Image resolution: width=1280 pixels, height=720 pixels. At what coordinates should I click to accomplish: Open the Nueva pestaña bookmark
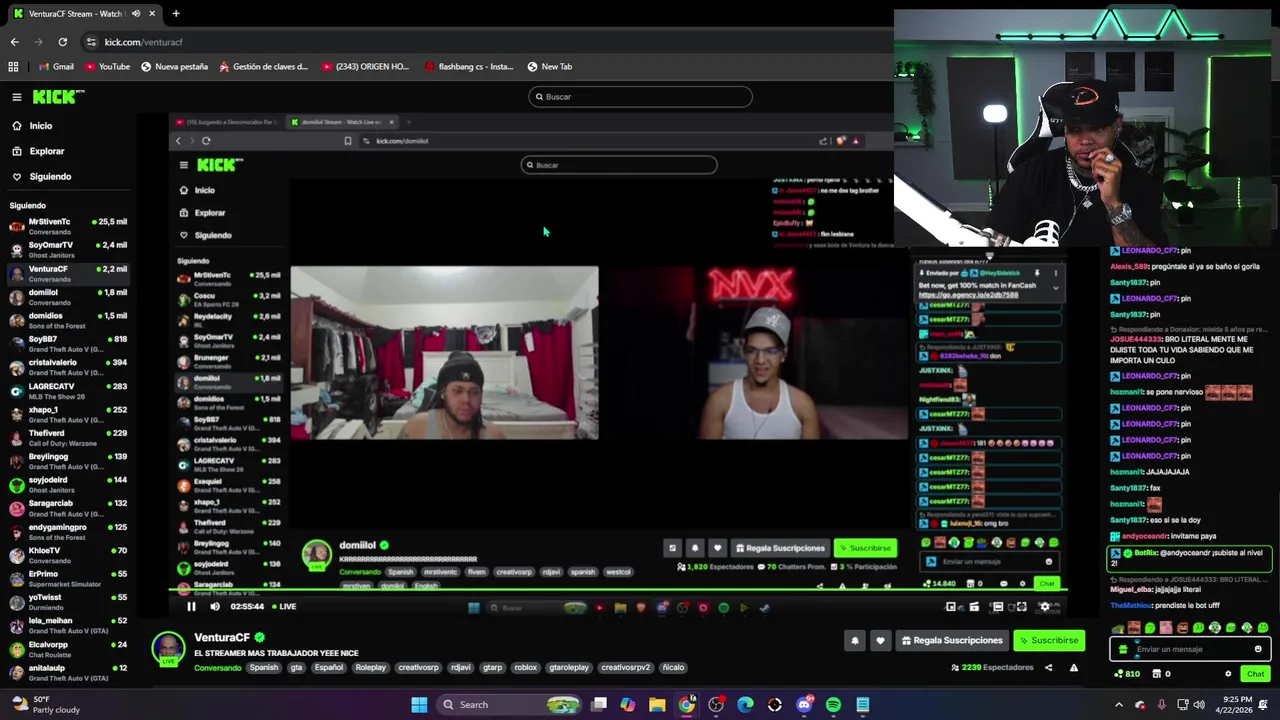click(x=174, y=67)
